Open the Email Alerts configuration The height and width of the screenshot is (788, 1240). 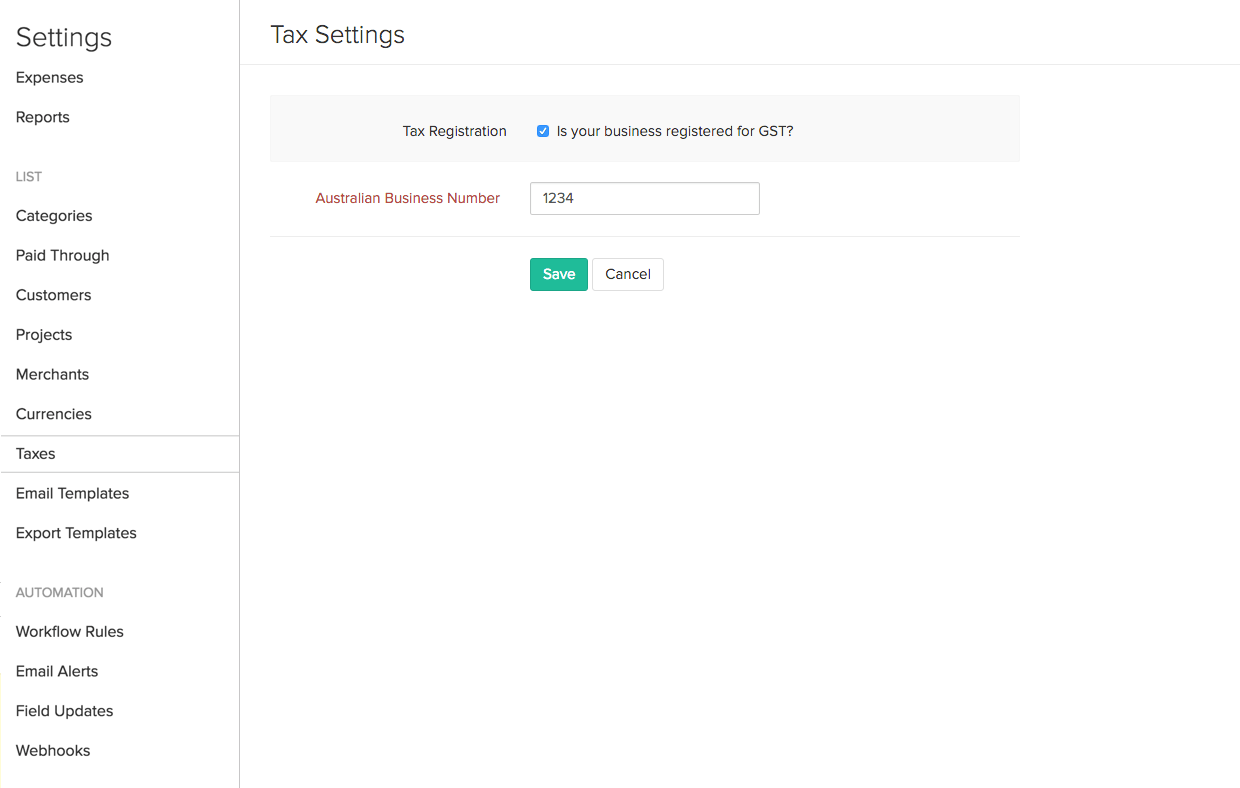click(57, 671)
